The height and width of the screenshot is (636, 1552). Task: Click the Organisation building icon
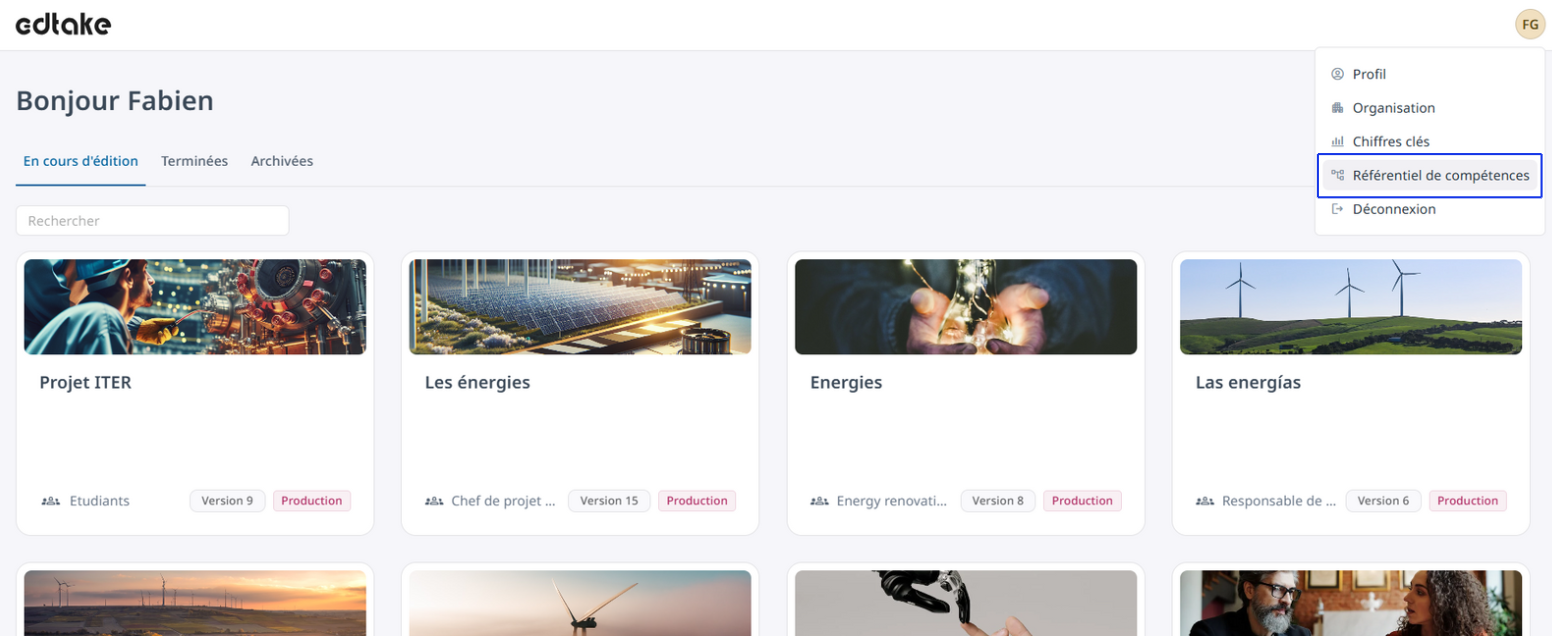click(1337, 108)
